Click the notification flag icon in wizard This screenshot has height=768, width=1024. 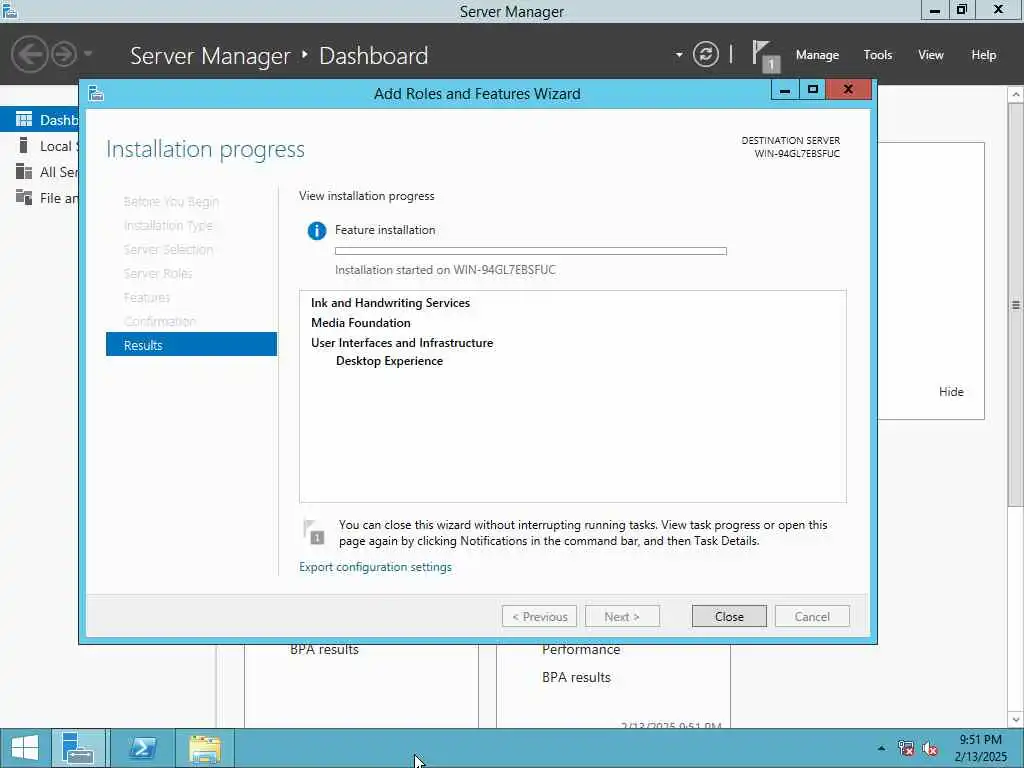pos(314,532)
